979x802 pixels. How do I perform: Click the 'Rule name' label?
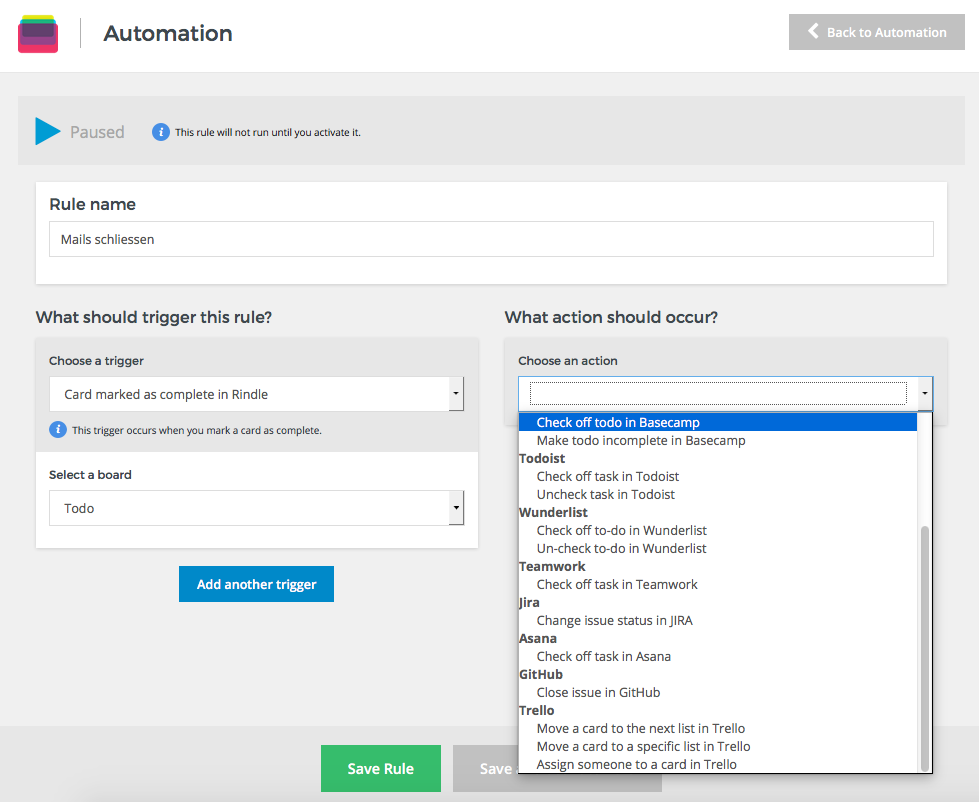[x=92, y=204]
